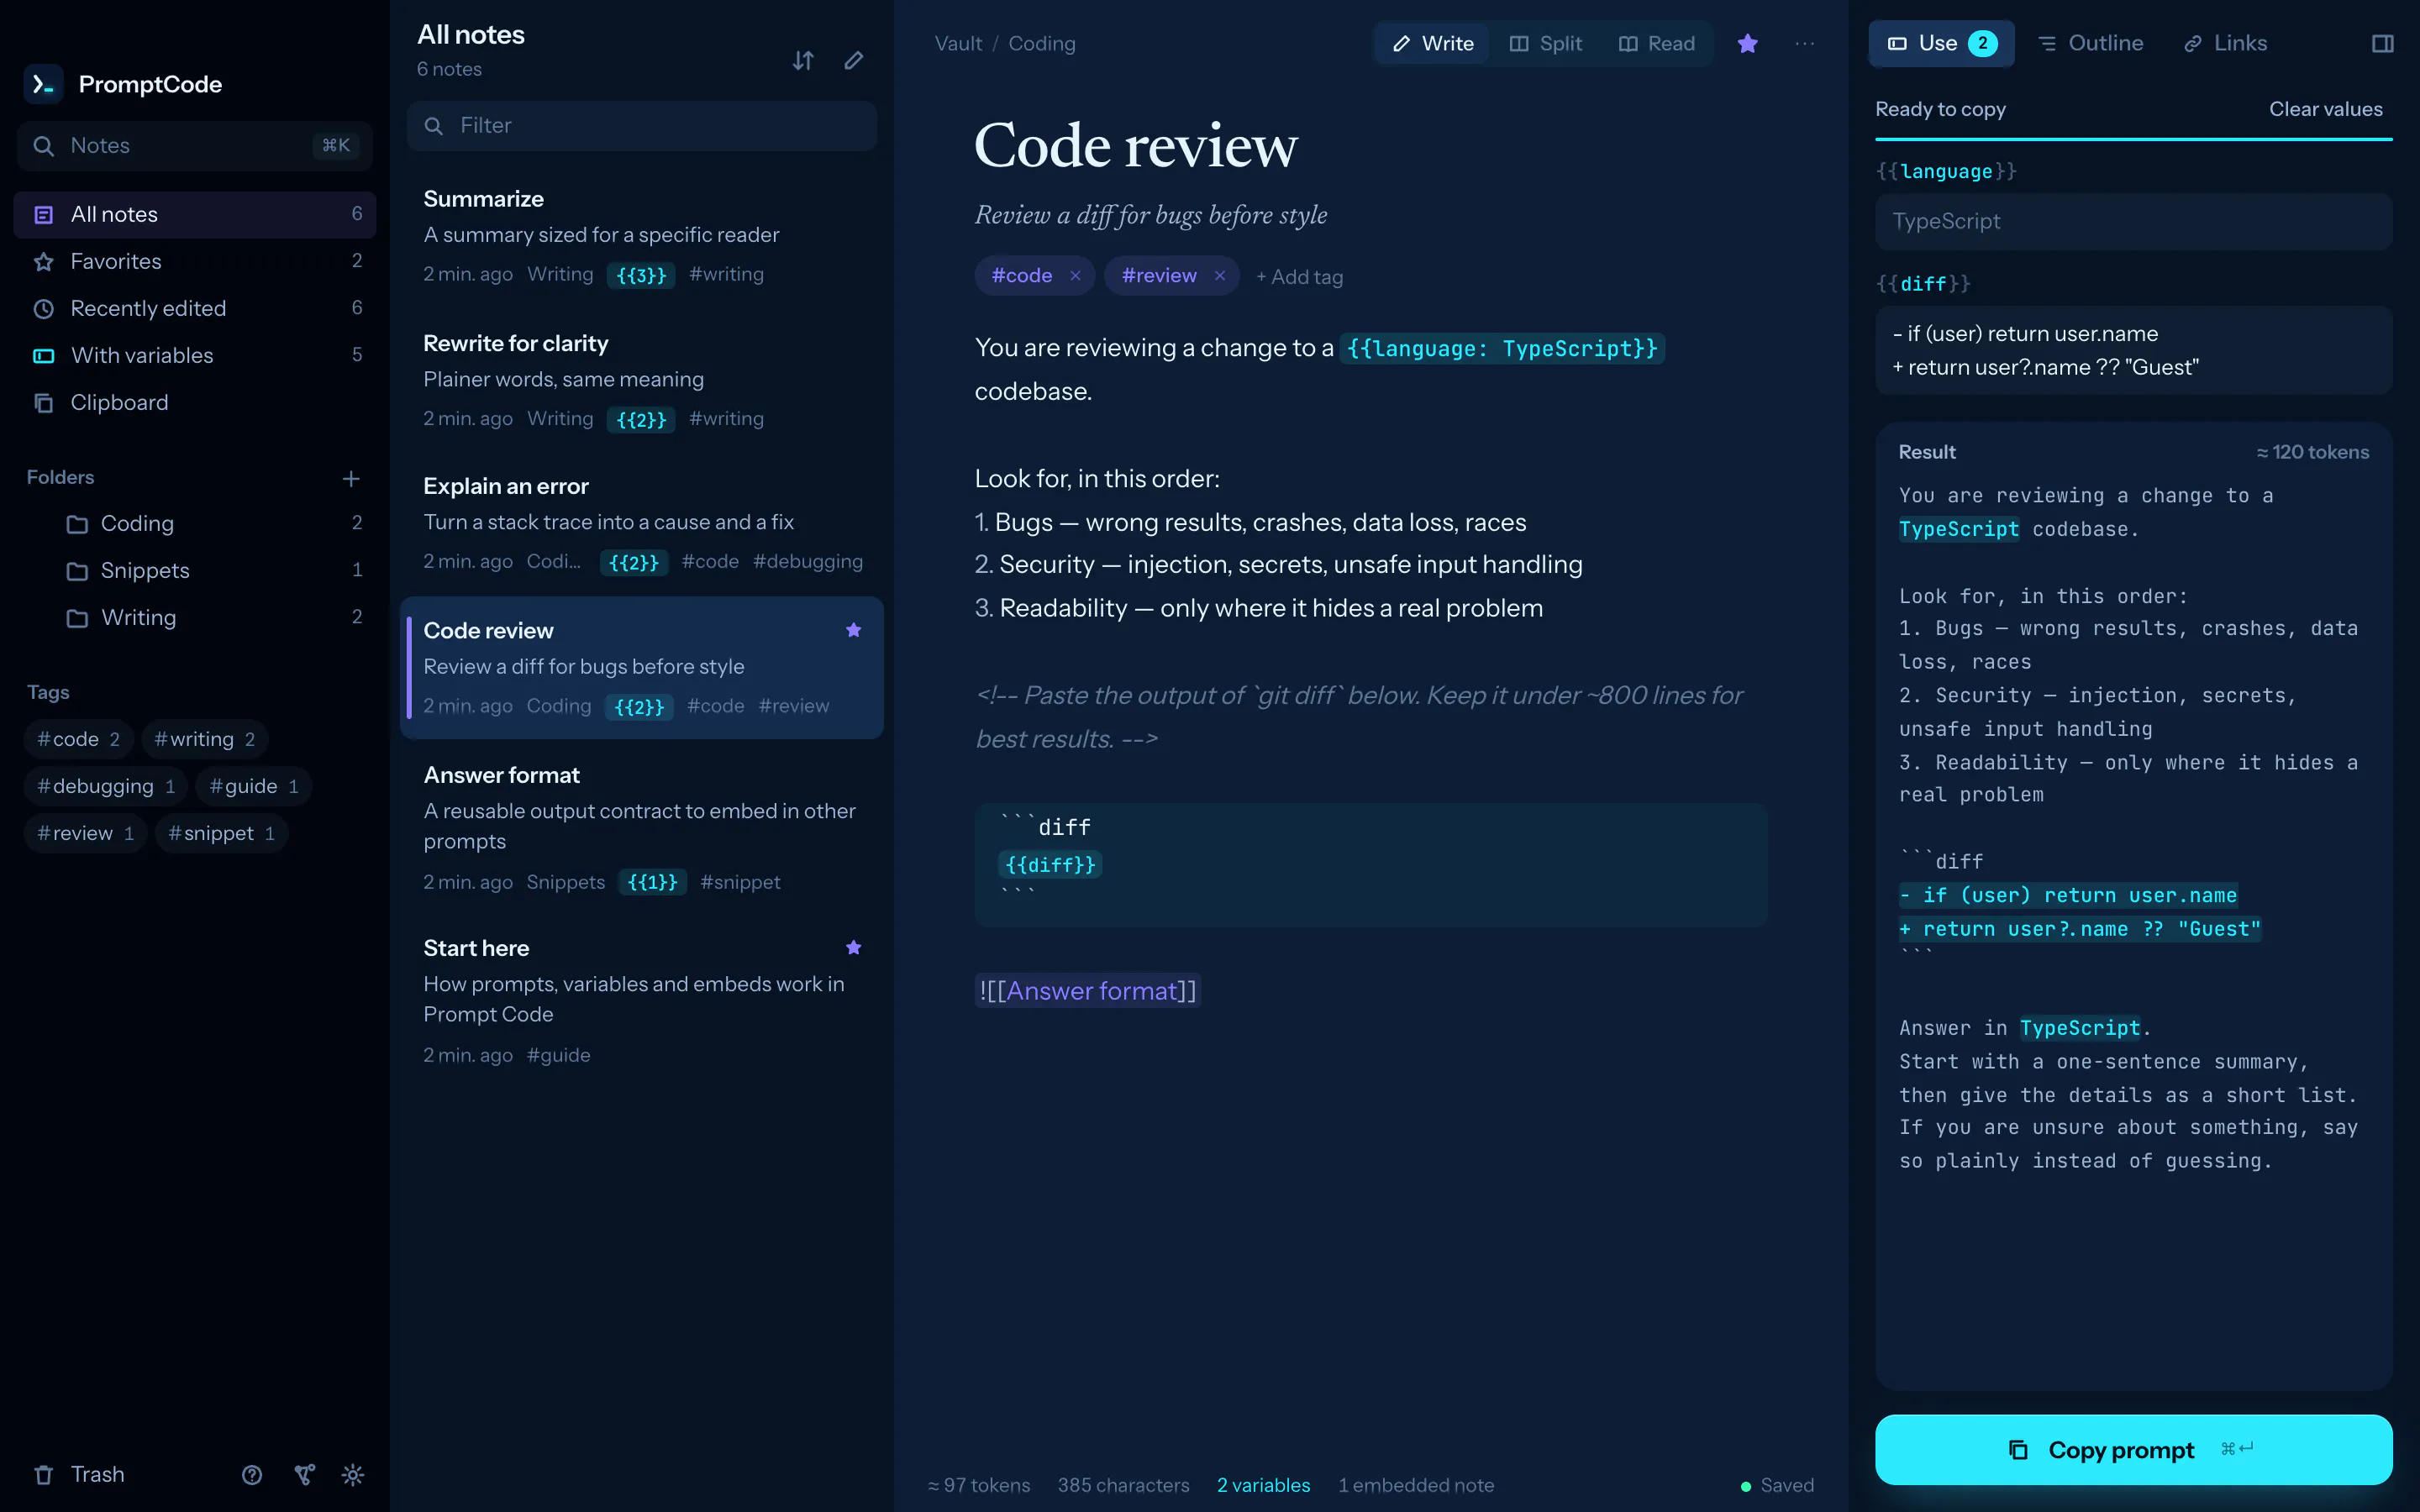Open the Outline tab
The image size is (2420, 1512).
[x=2090, y=44]
